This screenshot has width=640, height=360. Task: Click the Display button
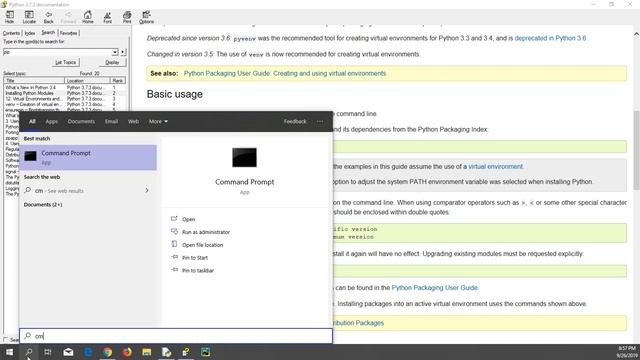coord(112,62)
